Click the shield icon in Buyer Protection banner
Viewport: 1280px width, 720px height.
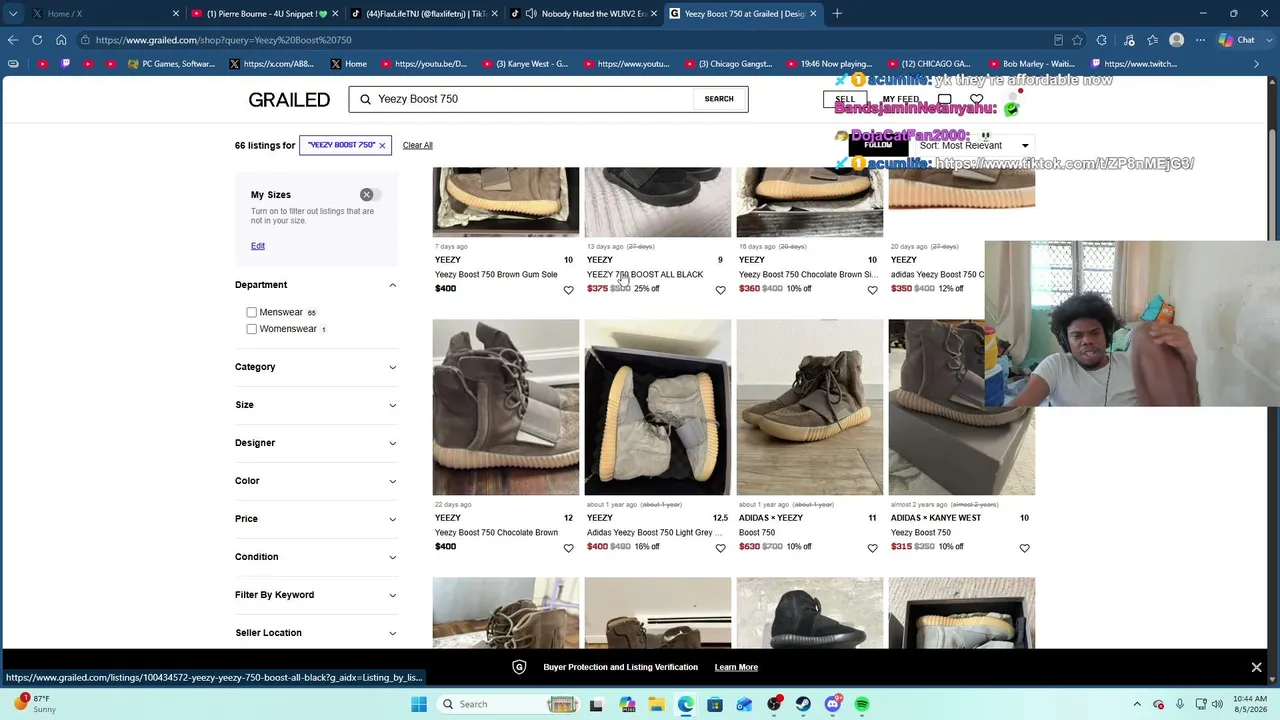[519, 667]
